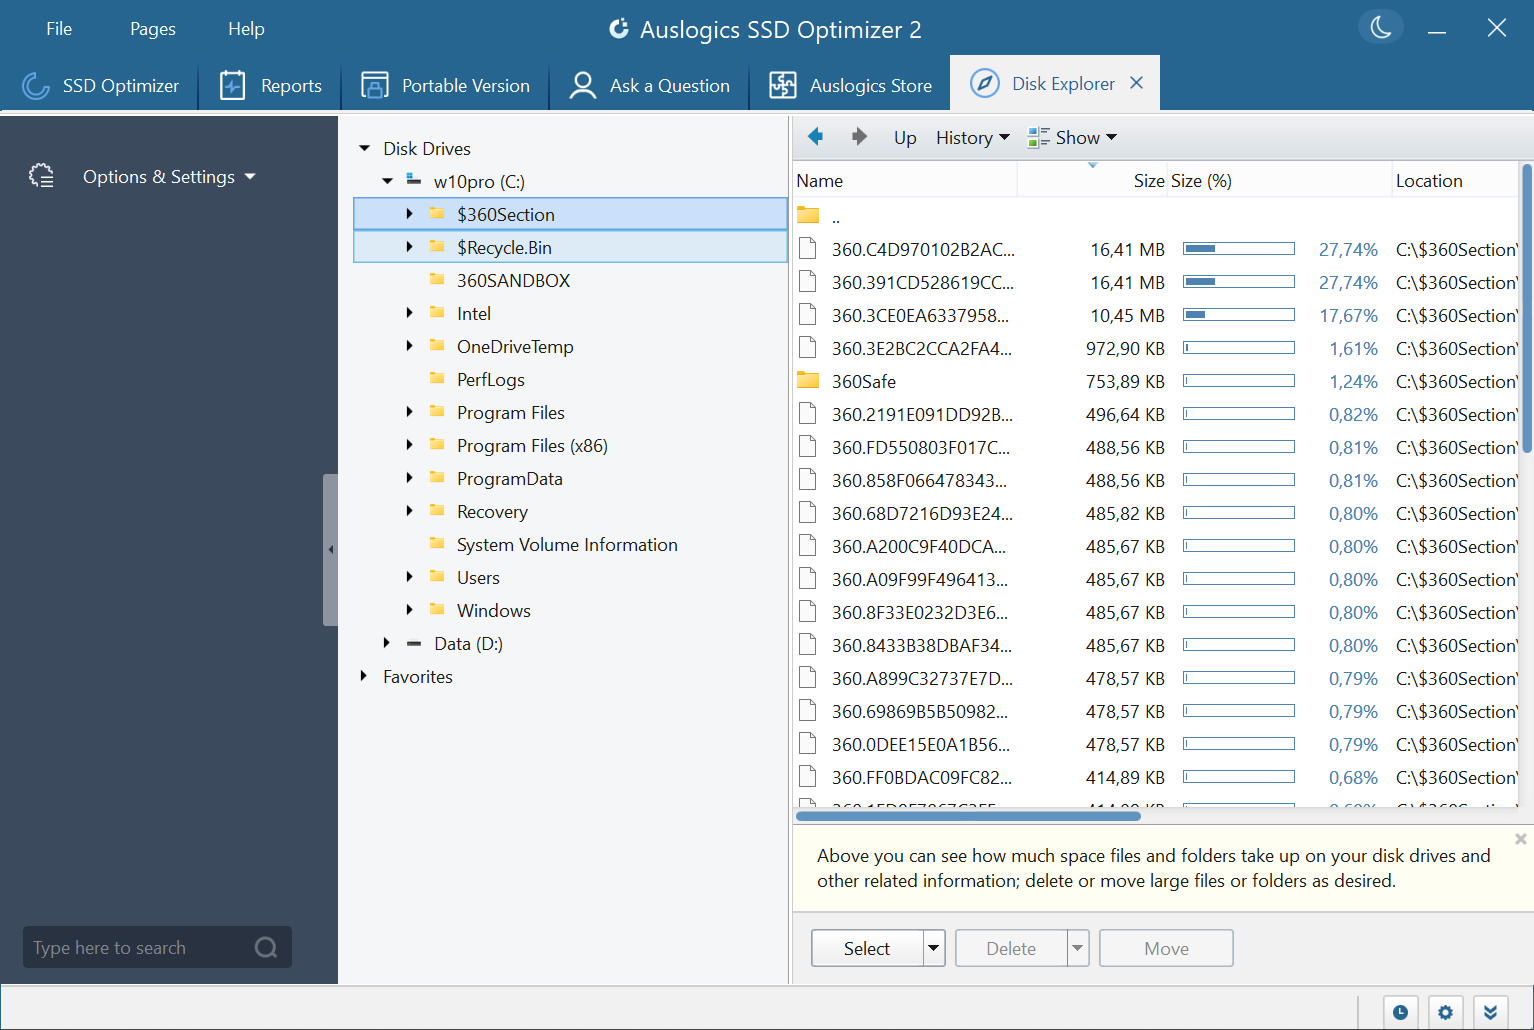Hide the left panel using the collapse arrow
This screenshot has height=1030, width=1534.
pos(331,549)
